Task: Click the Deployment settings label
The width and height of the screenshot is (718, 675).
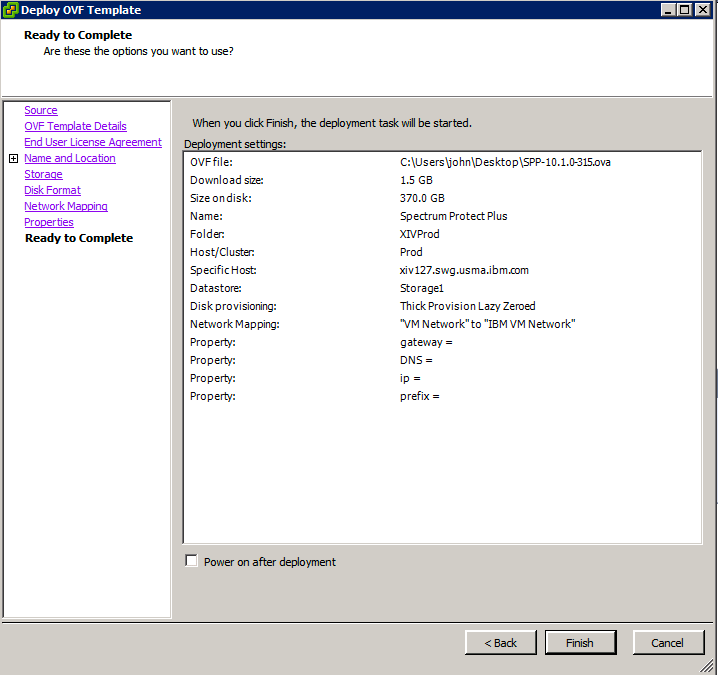Action: pyautogui.click(x=235, y=144)
